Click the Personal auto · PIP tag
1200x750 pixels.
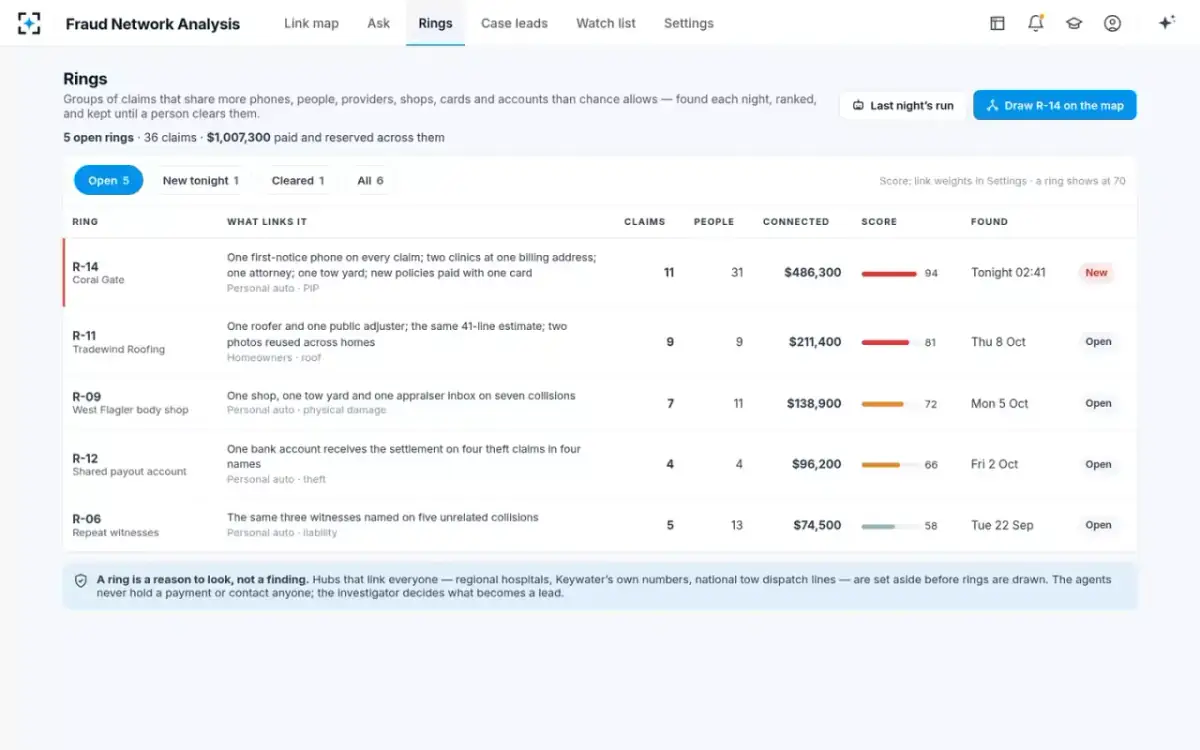coord(273,288)
